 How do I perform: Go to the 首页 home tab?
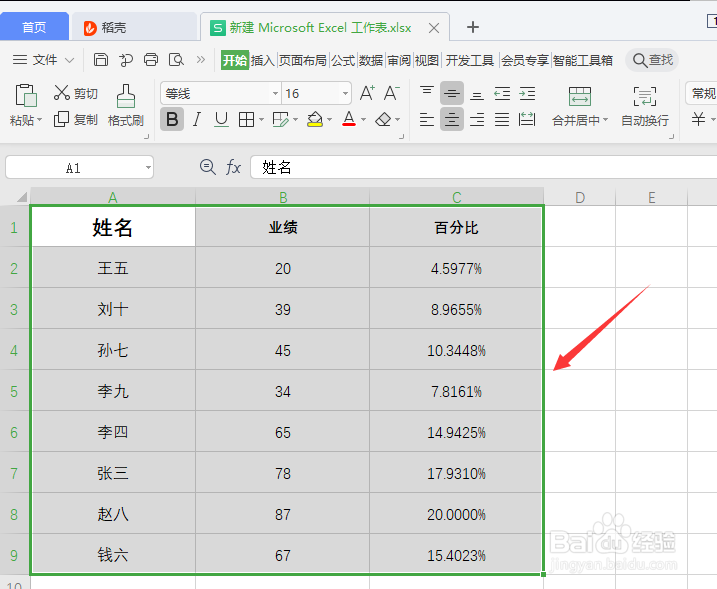coord(34,27)
